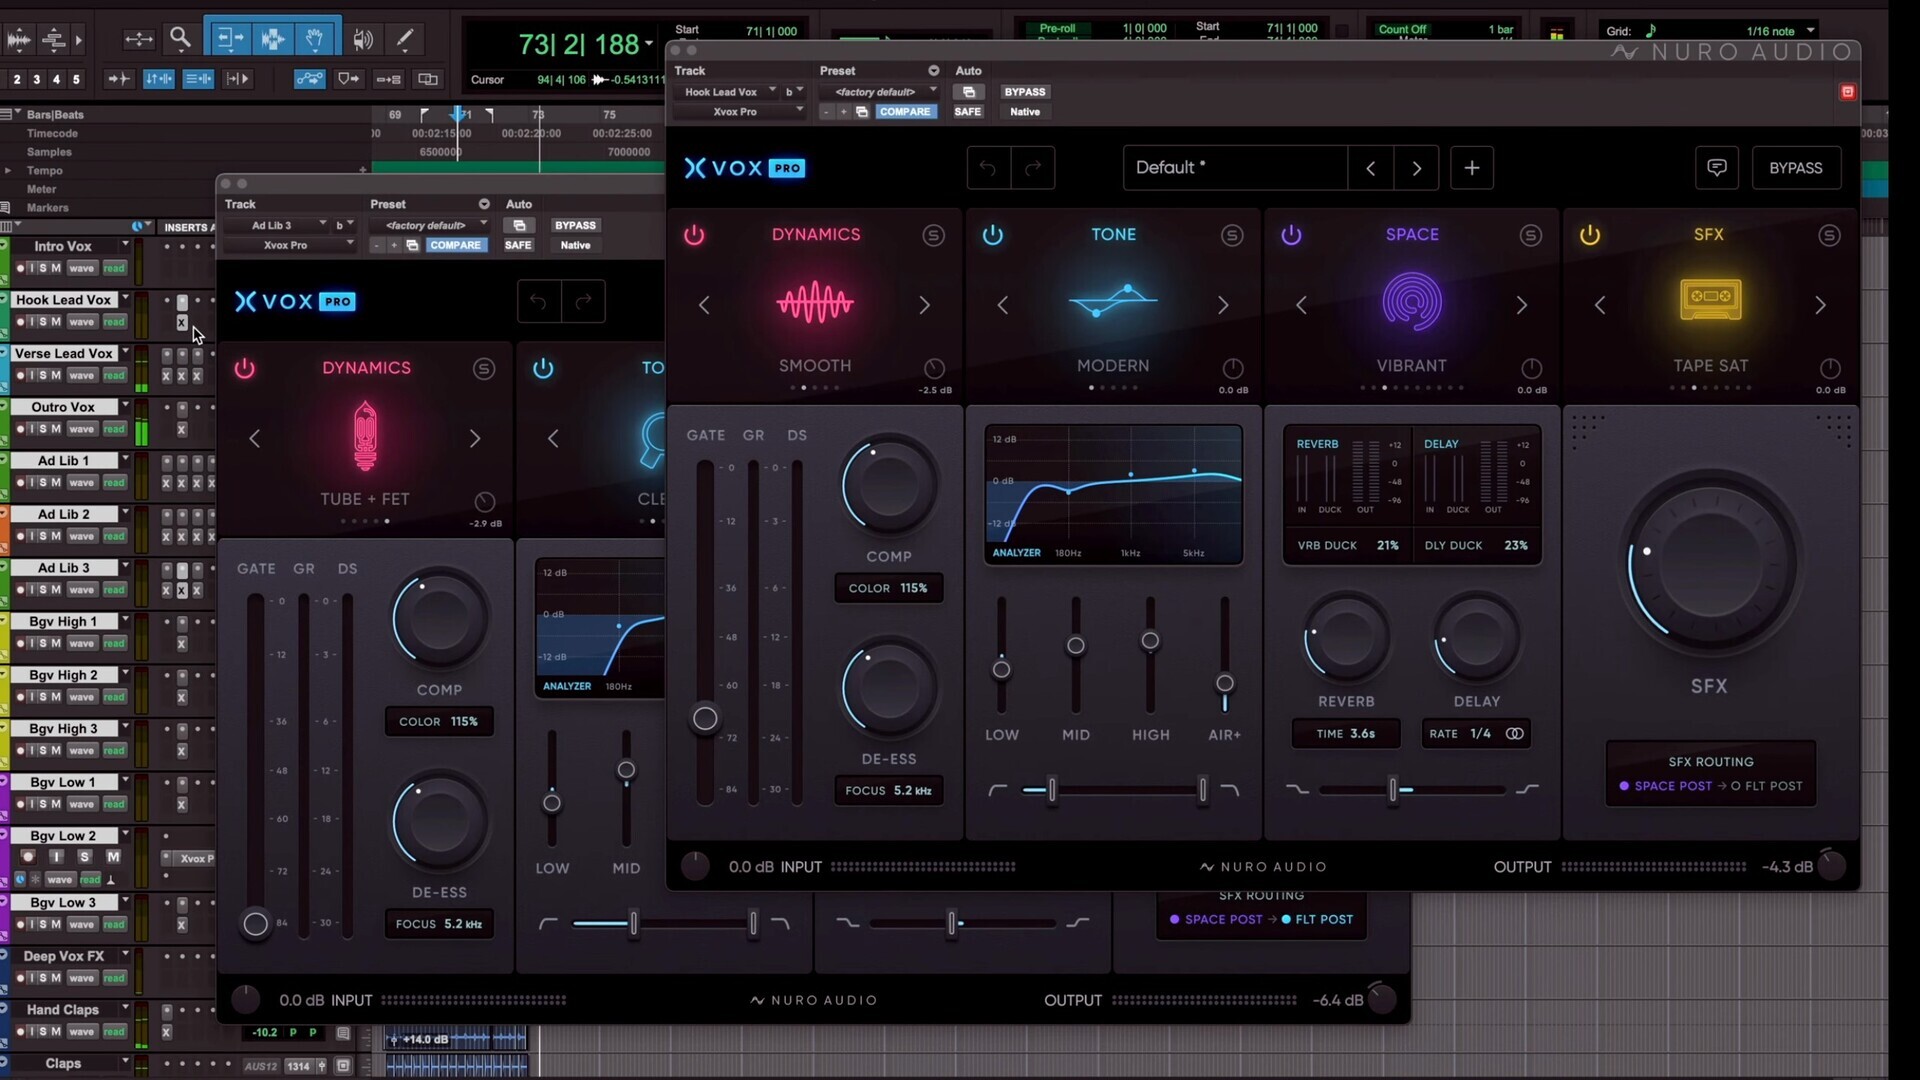Image resolution: width=1920 pixels, height=1080 pixels.
Task: Open Default preset name field in Vox Pro
Action: [1235, 168]
